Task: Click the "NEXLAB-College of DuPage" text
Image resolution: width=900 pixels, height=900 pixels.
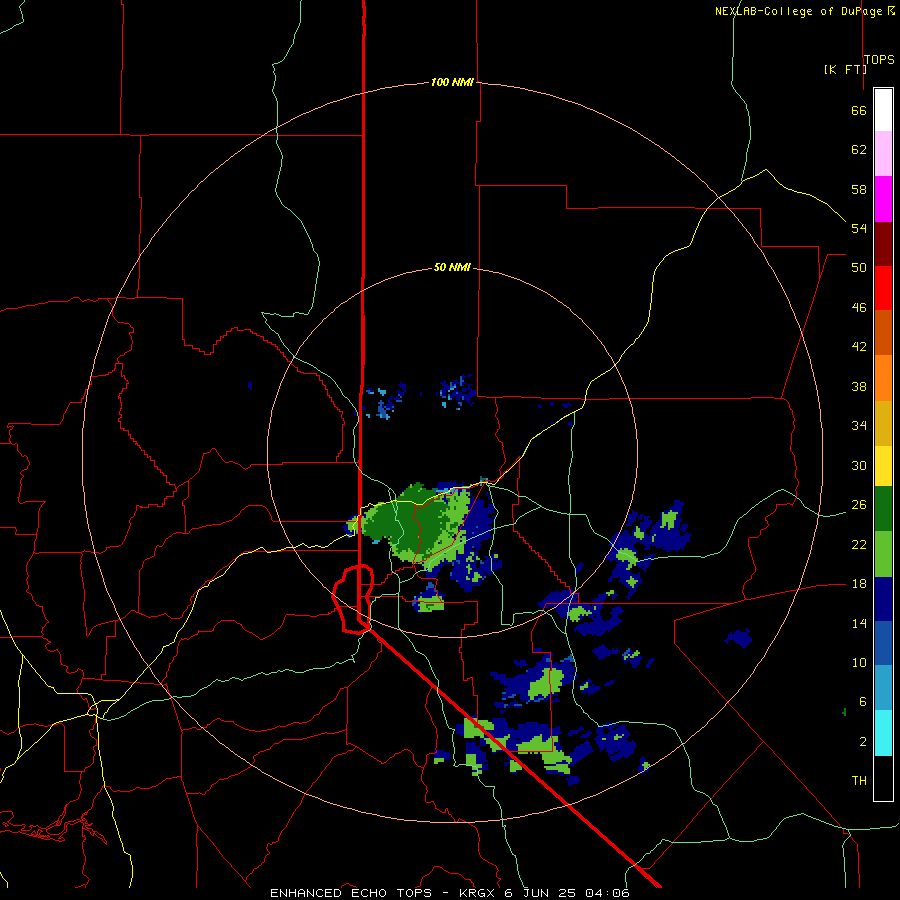Action: (799, 11)
